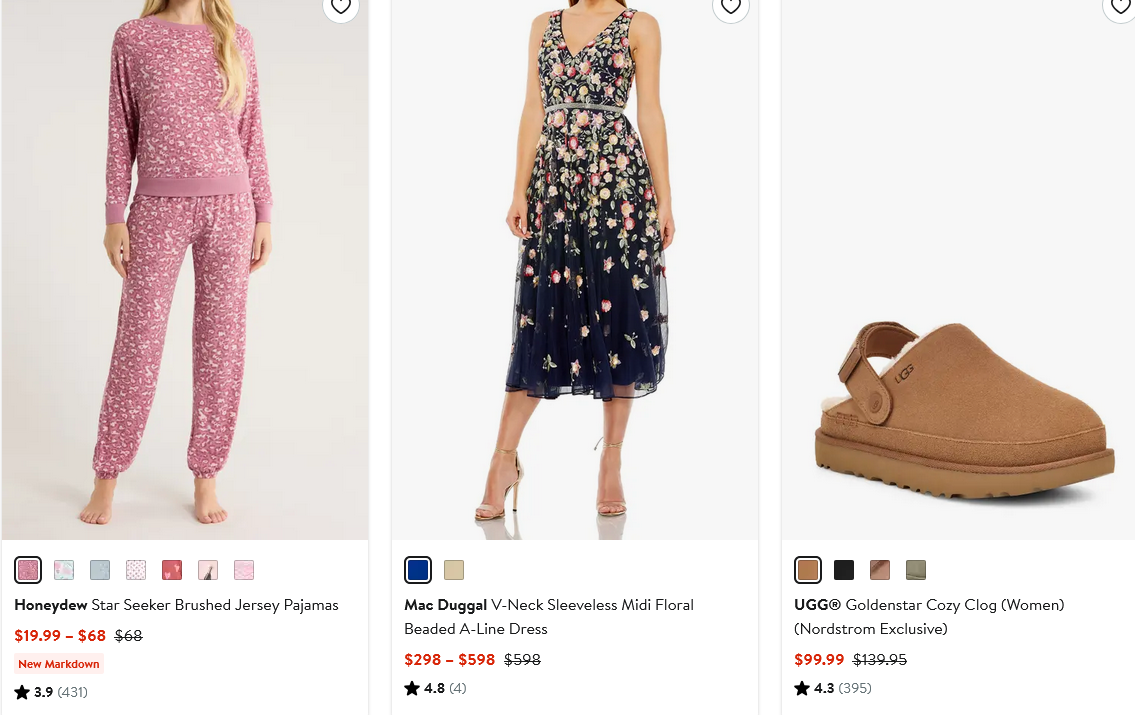1135x715 pixels.
Task: Open the 431 reviews for Honeydew pajamas
Action: [72, 692]
